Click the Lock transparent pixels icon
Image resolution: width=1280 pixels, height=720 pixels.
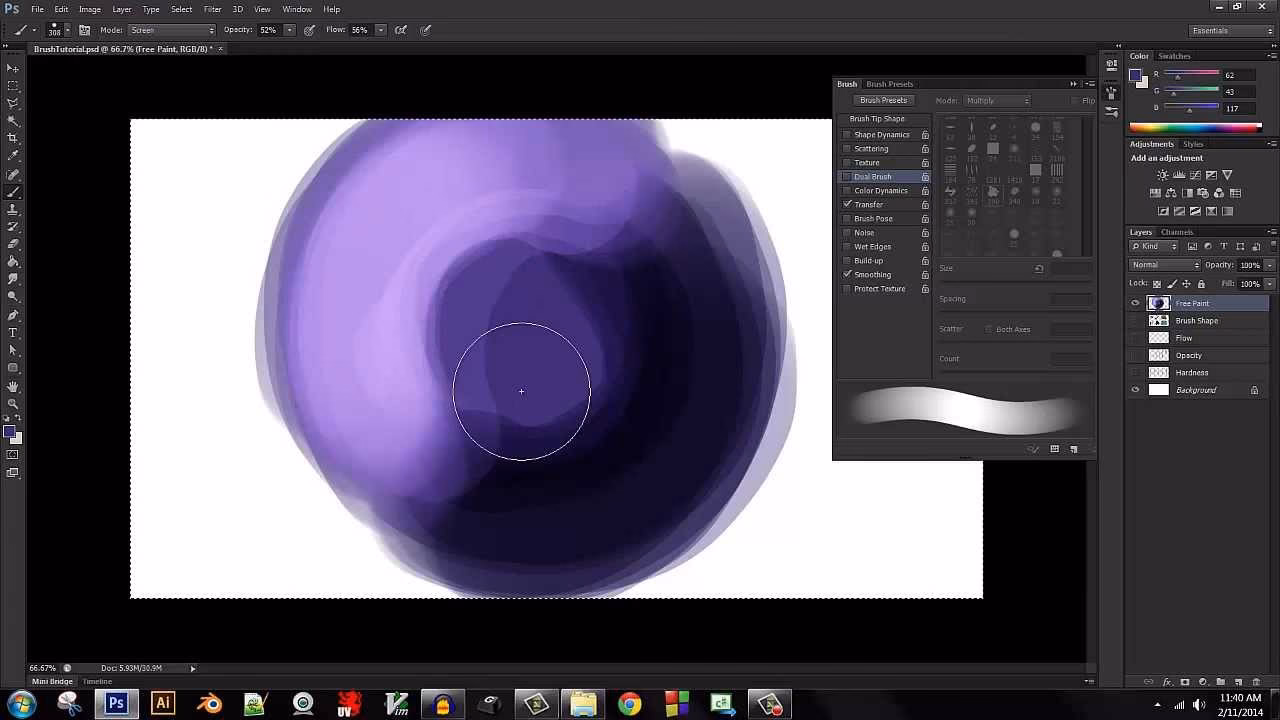coord(1155,283)
